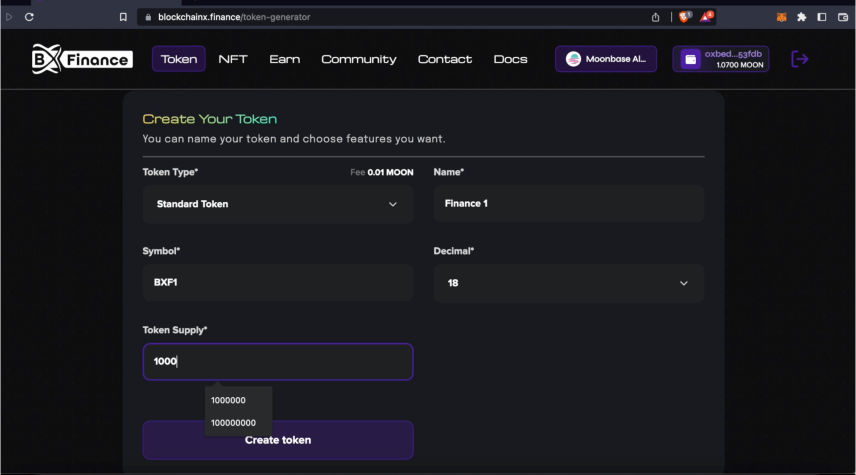Click the logout arrow icon
The height and width of the screenshot is (475, 856).
tap(799, 59)
